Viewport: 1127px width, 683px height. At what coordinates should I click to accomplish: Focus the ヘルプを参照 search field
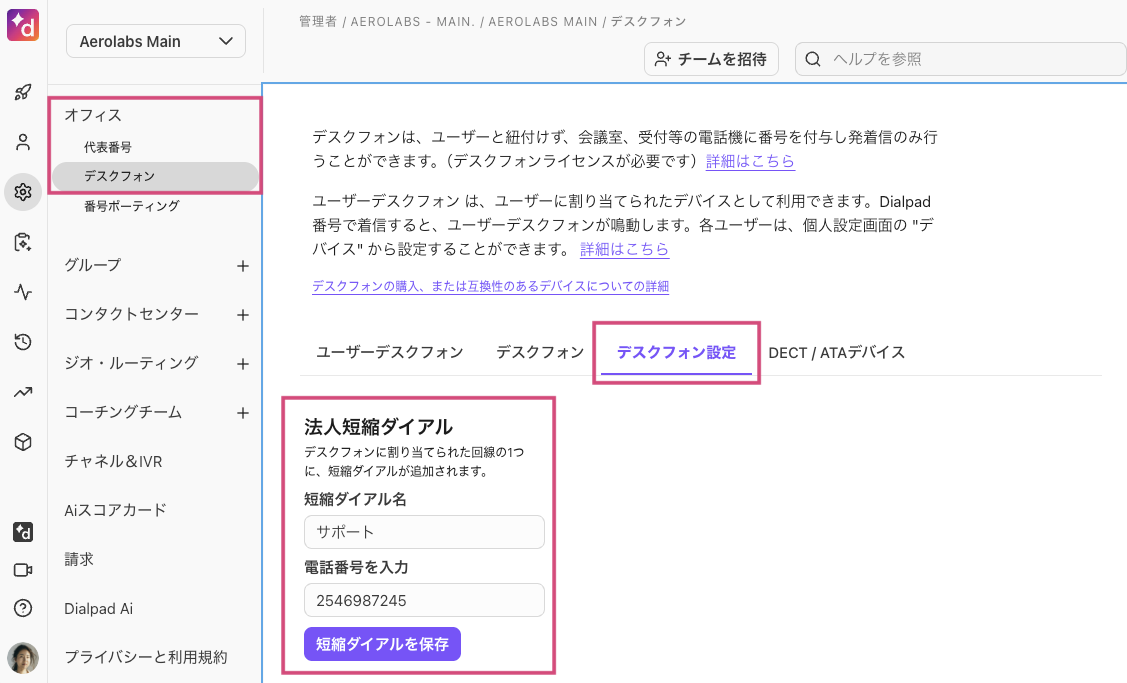[960, 59]
